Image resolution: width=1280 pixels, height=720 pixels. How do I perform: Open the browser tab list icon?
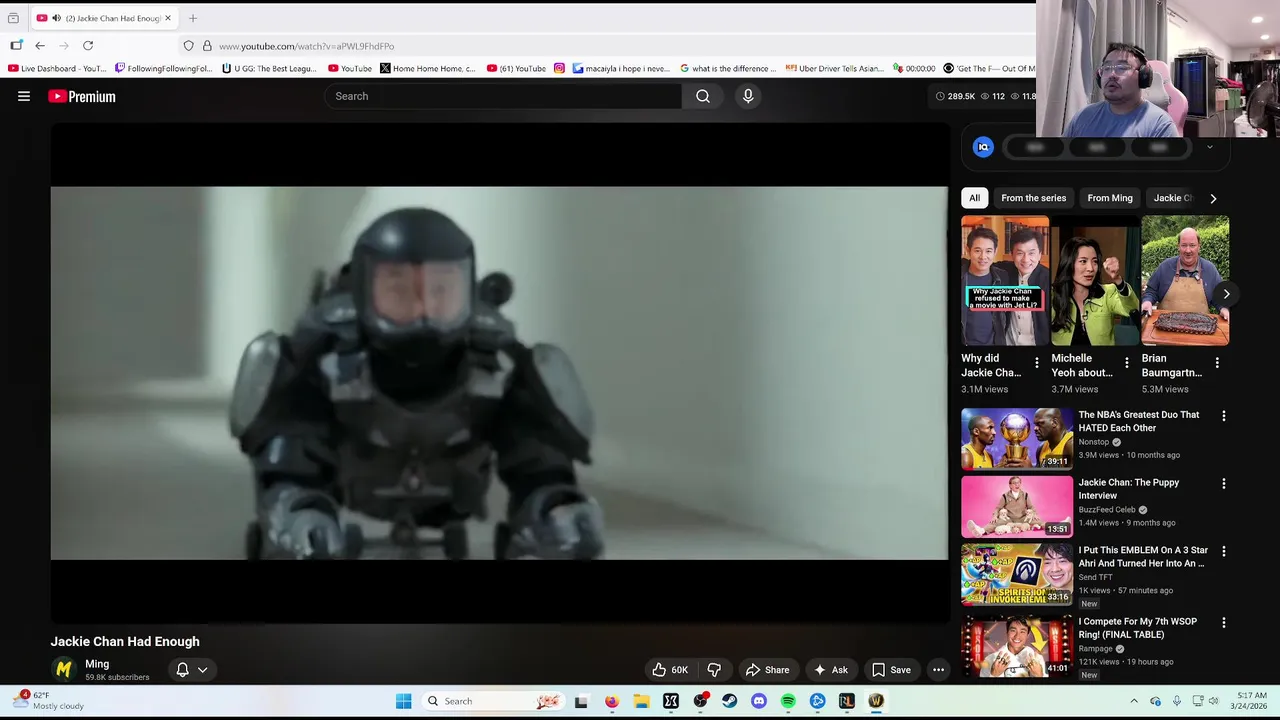(x=13, y=18)
